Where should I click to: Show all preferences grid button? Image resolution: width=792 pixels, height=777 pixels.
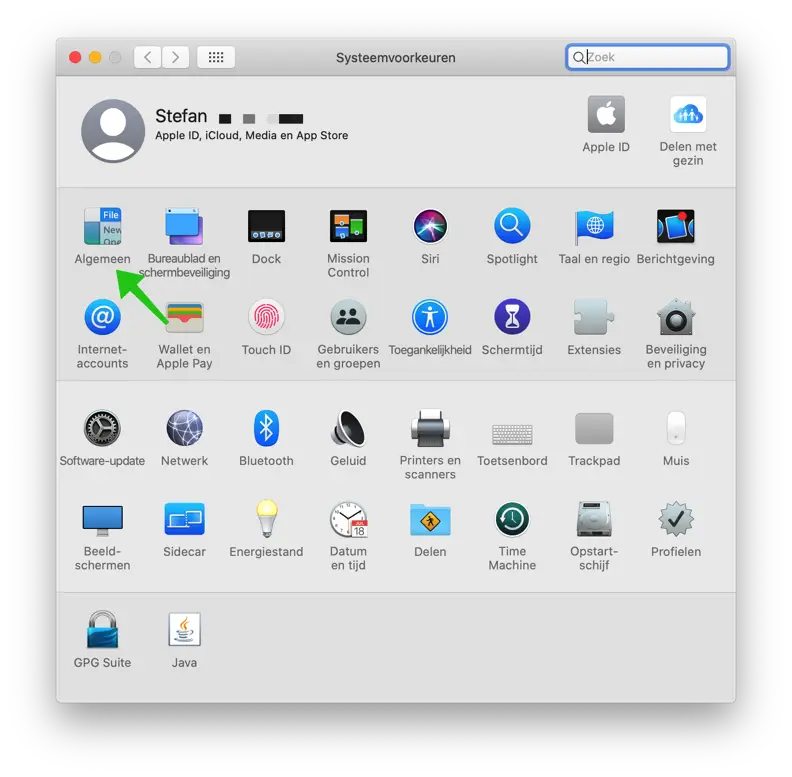click(216, 57)
